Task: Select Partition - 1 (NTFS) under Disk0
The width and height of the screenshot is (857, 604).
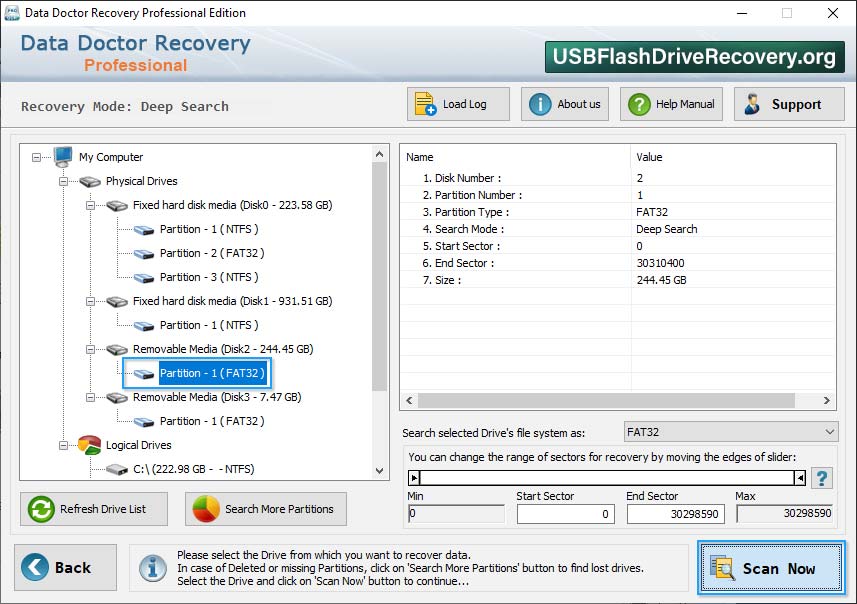Action: click(x=209, y=230)
